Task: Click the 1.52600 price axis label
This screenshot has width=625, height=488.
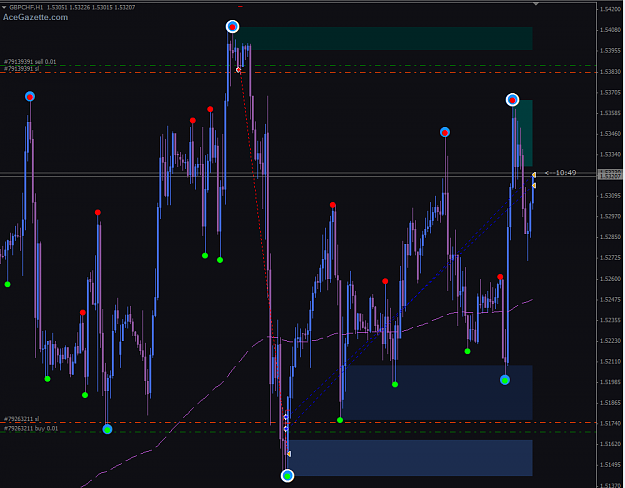Action: click(x=610, y=279)
